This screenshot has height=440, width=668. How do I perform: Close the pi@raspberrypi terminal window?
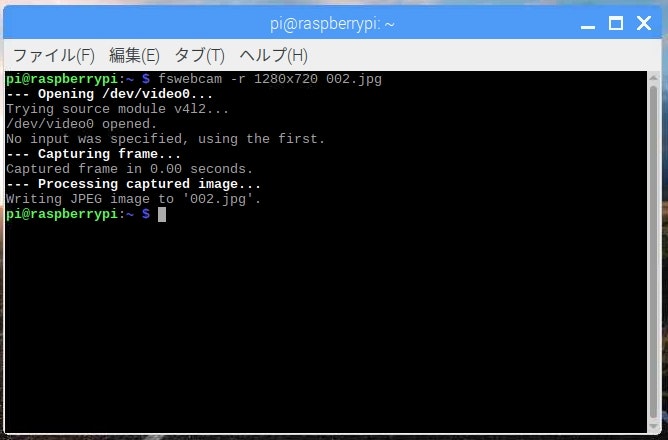point(644,23)
